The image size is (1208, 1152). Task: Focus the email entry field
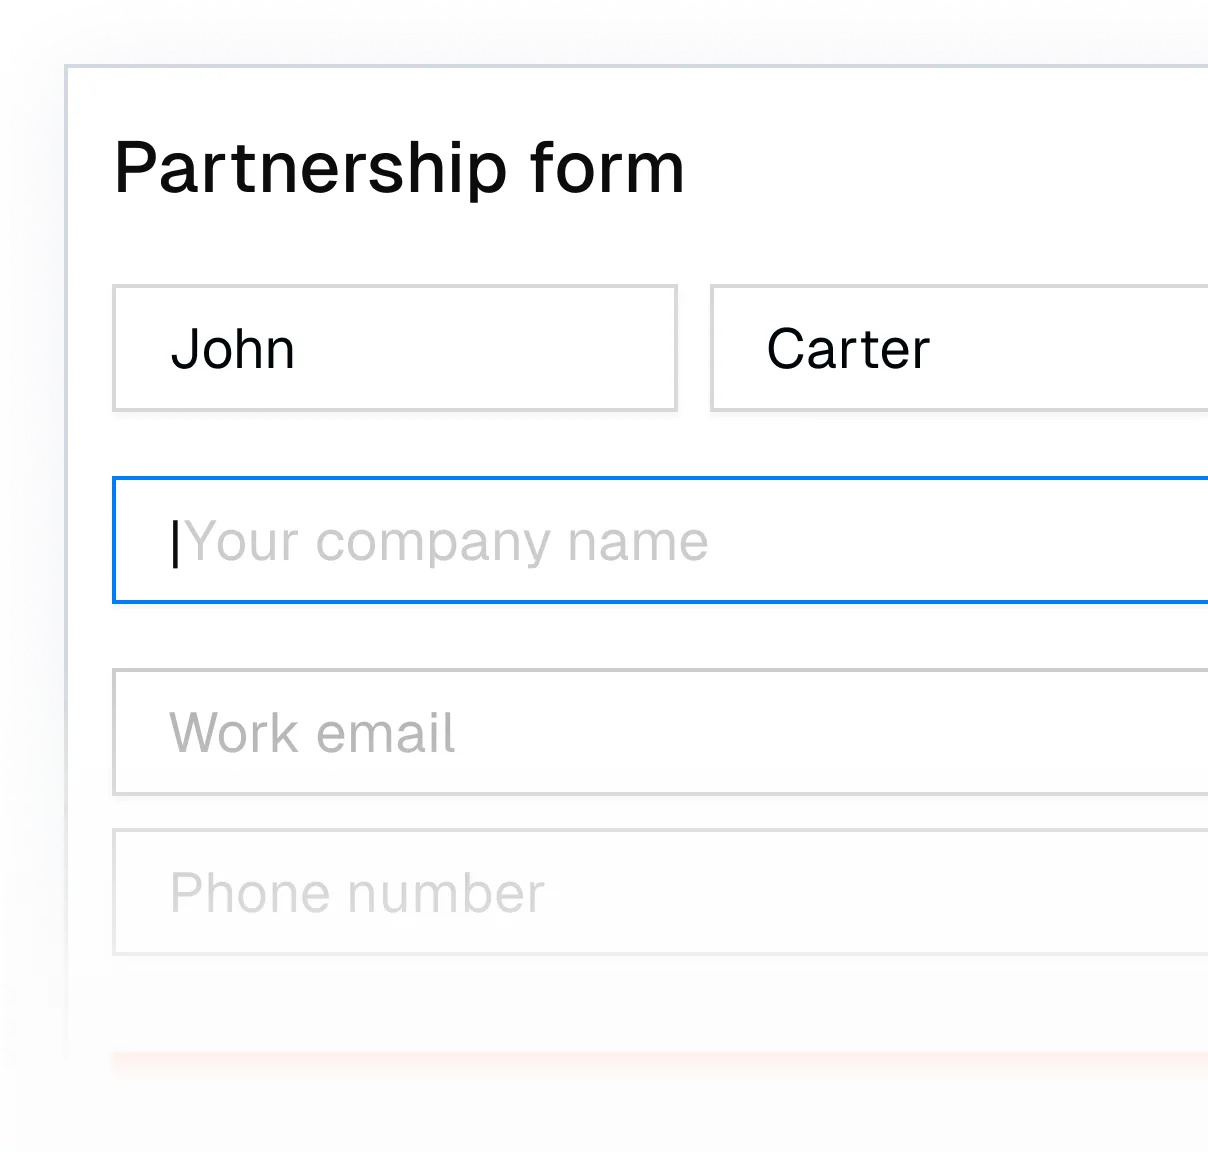pyautogui.click(x=600, y=732)
